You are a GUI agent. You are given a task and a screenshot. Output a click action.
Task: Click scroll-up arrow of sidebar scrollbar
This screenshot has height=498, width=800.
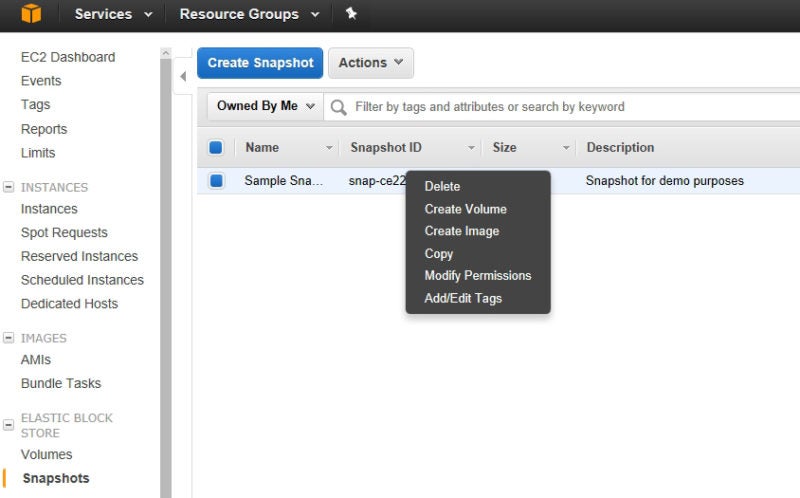165,53
